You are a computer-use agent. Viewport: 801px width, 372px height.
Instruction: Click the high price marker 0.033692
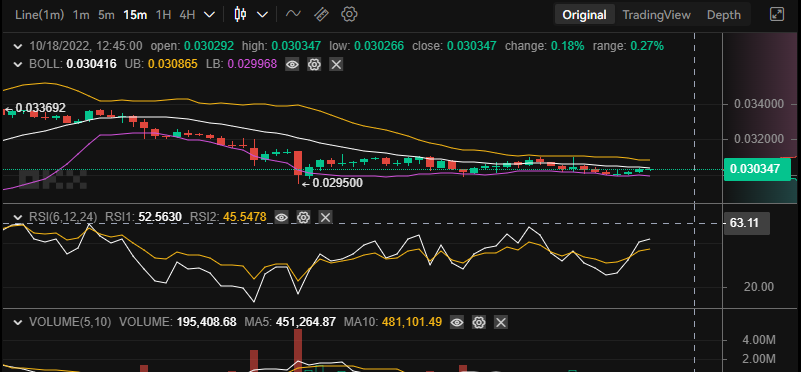click(x=40, y=108)
